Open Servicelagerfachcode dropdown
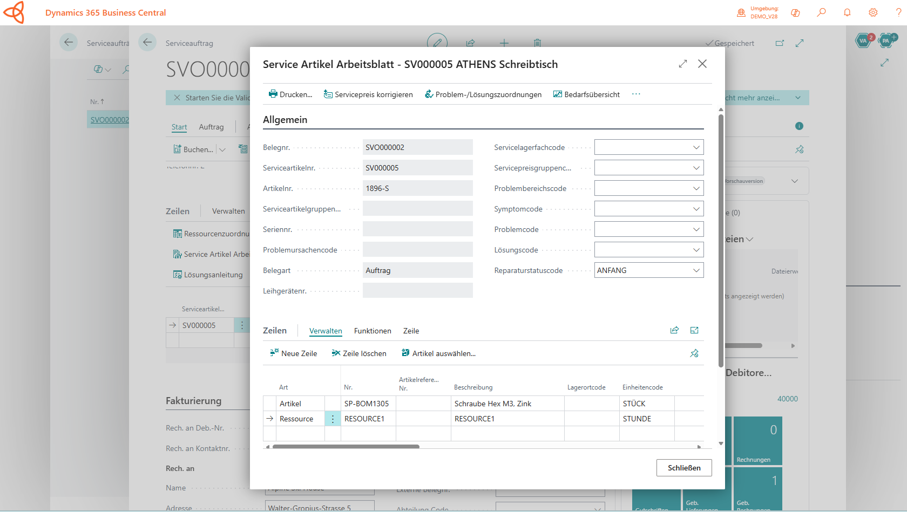This screenshot has width=907, height=512. pyautogui.click(x=696, y=148)
